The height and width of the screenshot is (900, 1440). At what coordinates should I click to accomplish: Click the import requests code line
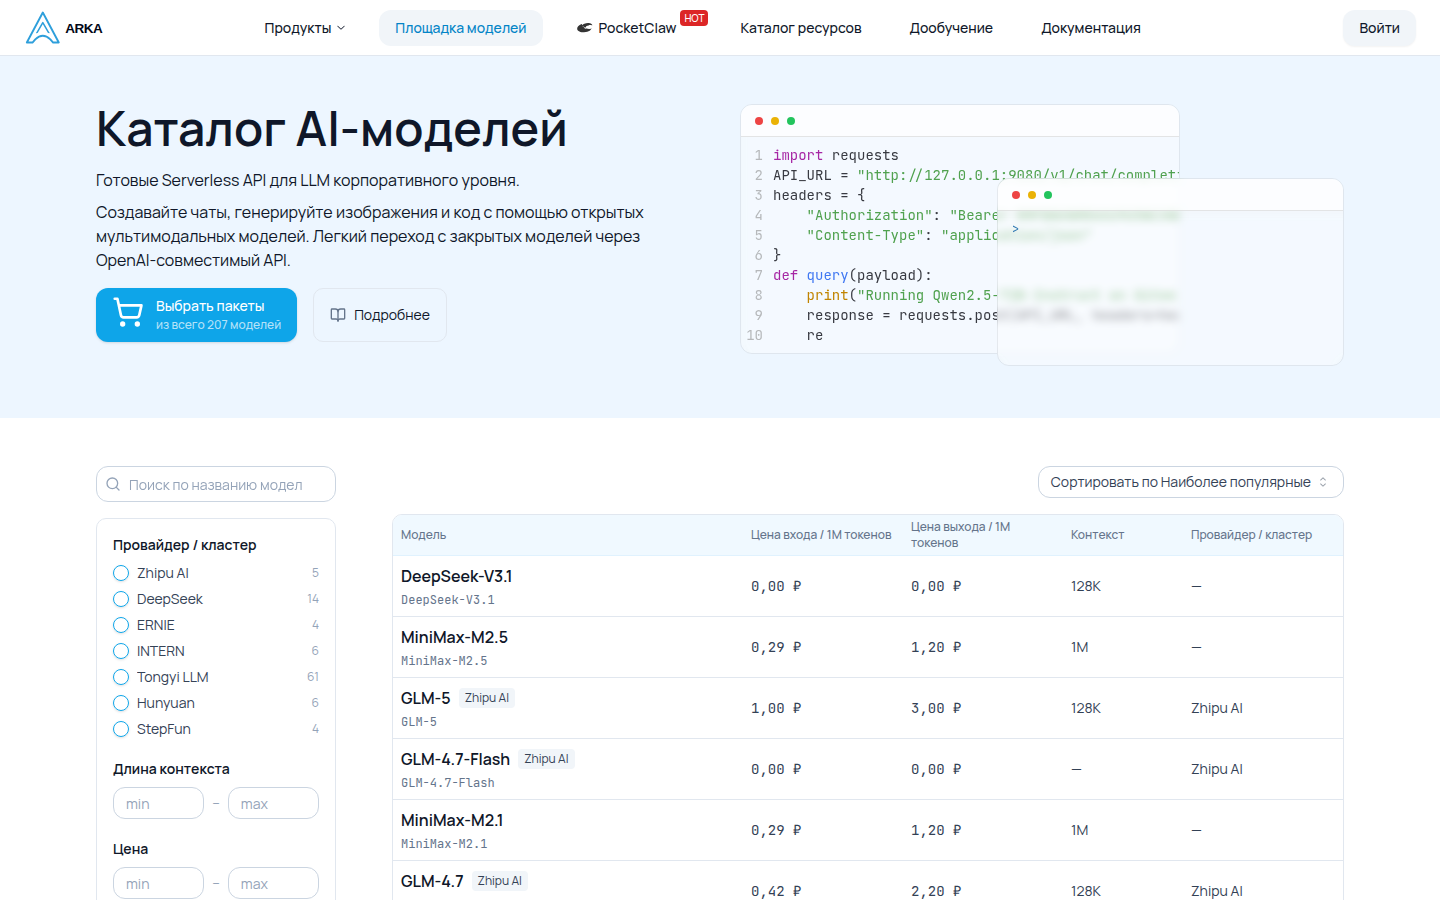(836, 155)
